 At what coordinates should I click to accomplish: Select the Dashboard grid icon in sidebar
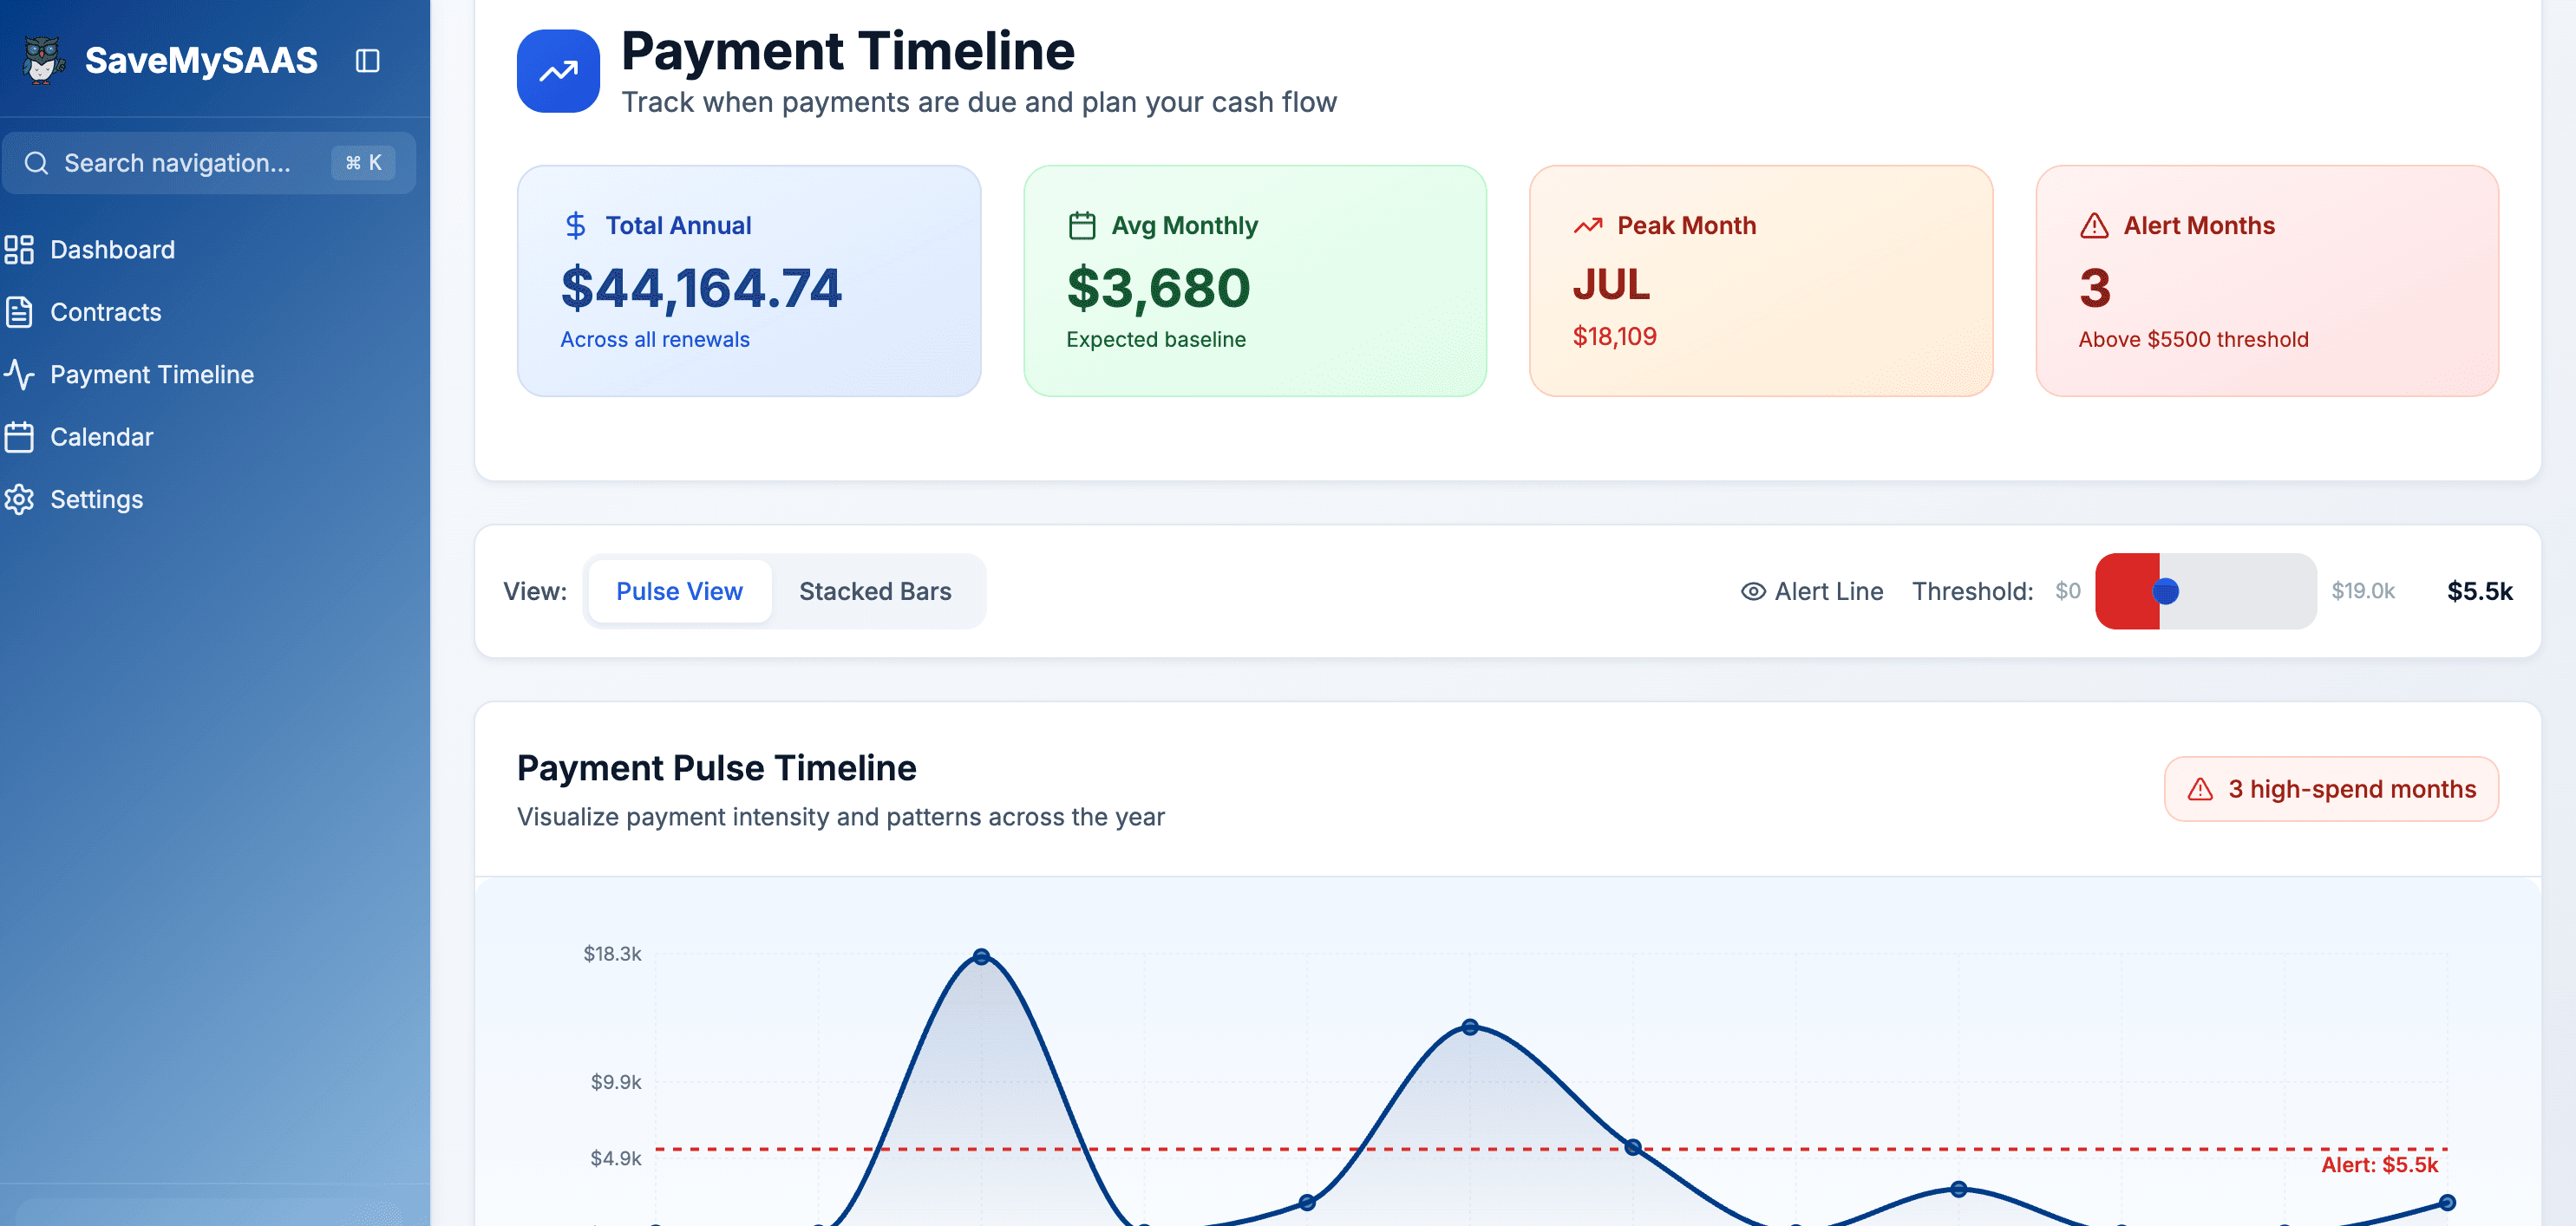(x=21, y=250)
